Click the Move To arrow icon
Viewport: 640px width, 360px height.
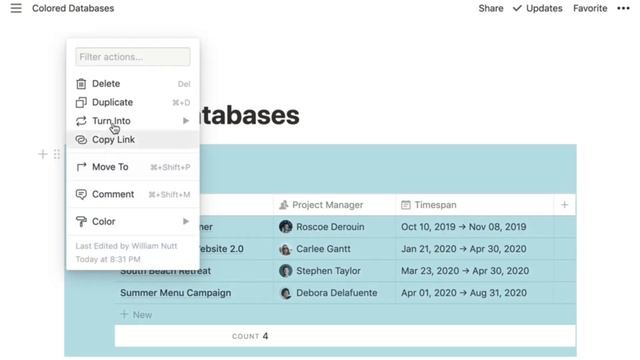pos(81,167)
